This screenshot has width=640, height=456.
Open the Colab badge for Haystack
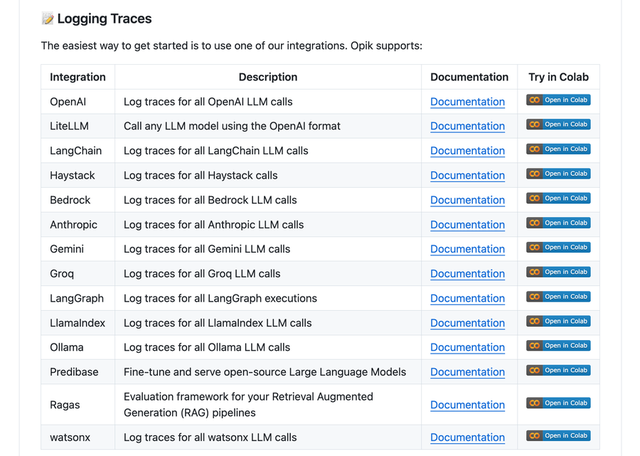coord(558,174)
